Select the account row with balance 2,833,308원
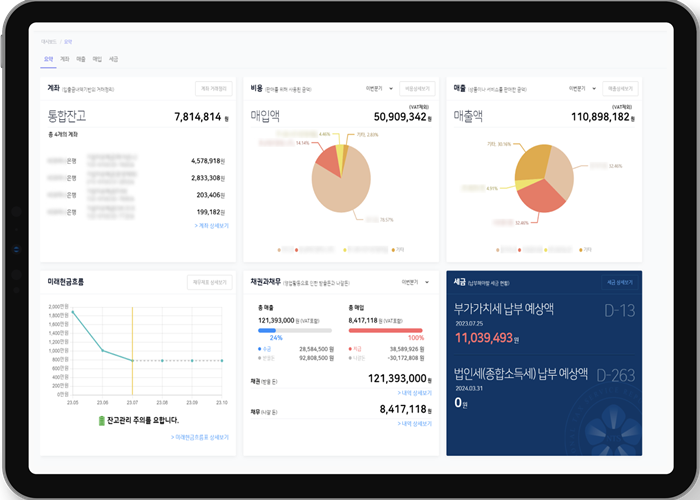The height and width of the screenshot is (500, 700). click(x=138, y=178)
